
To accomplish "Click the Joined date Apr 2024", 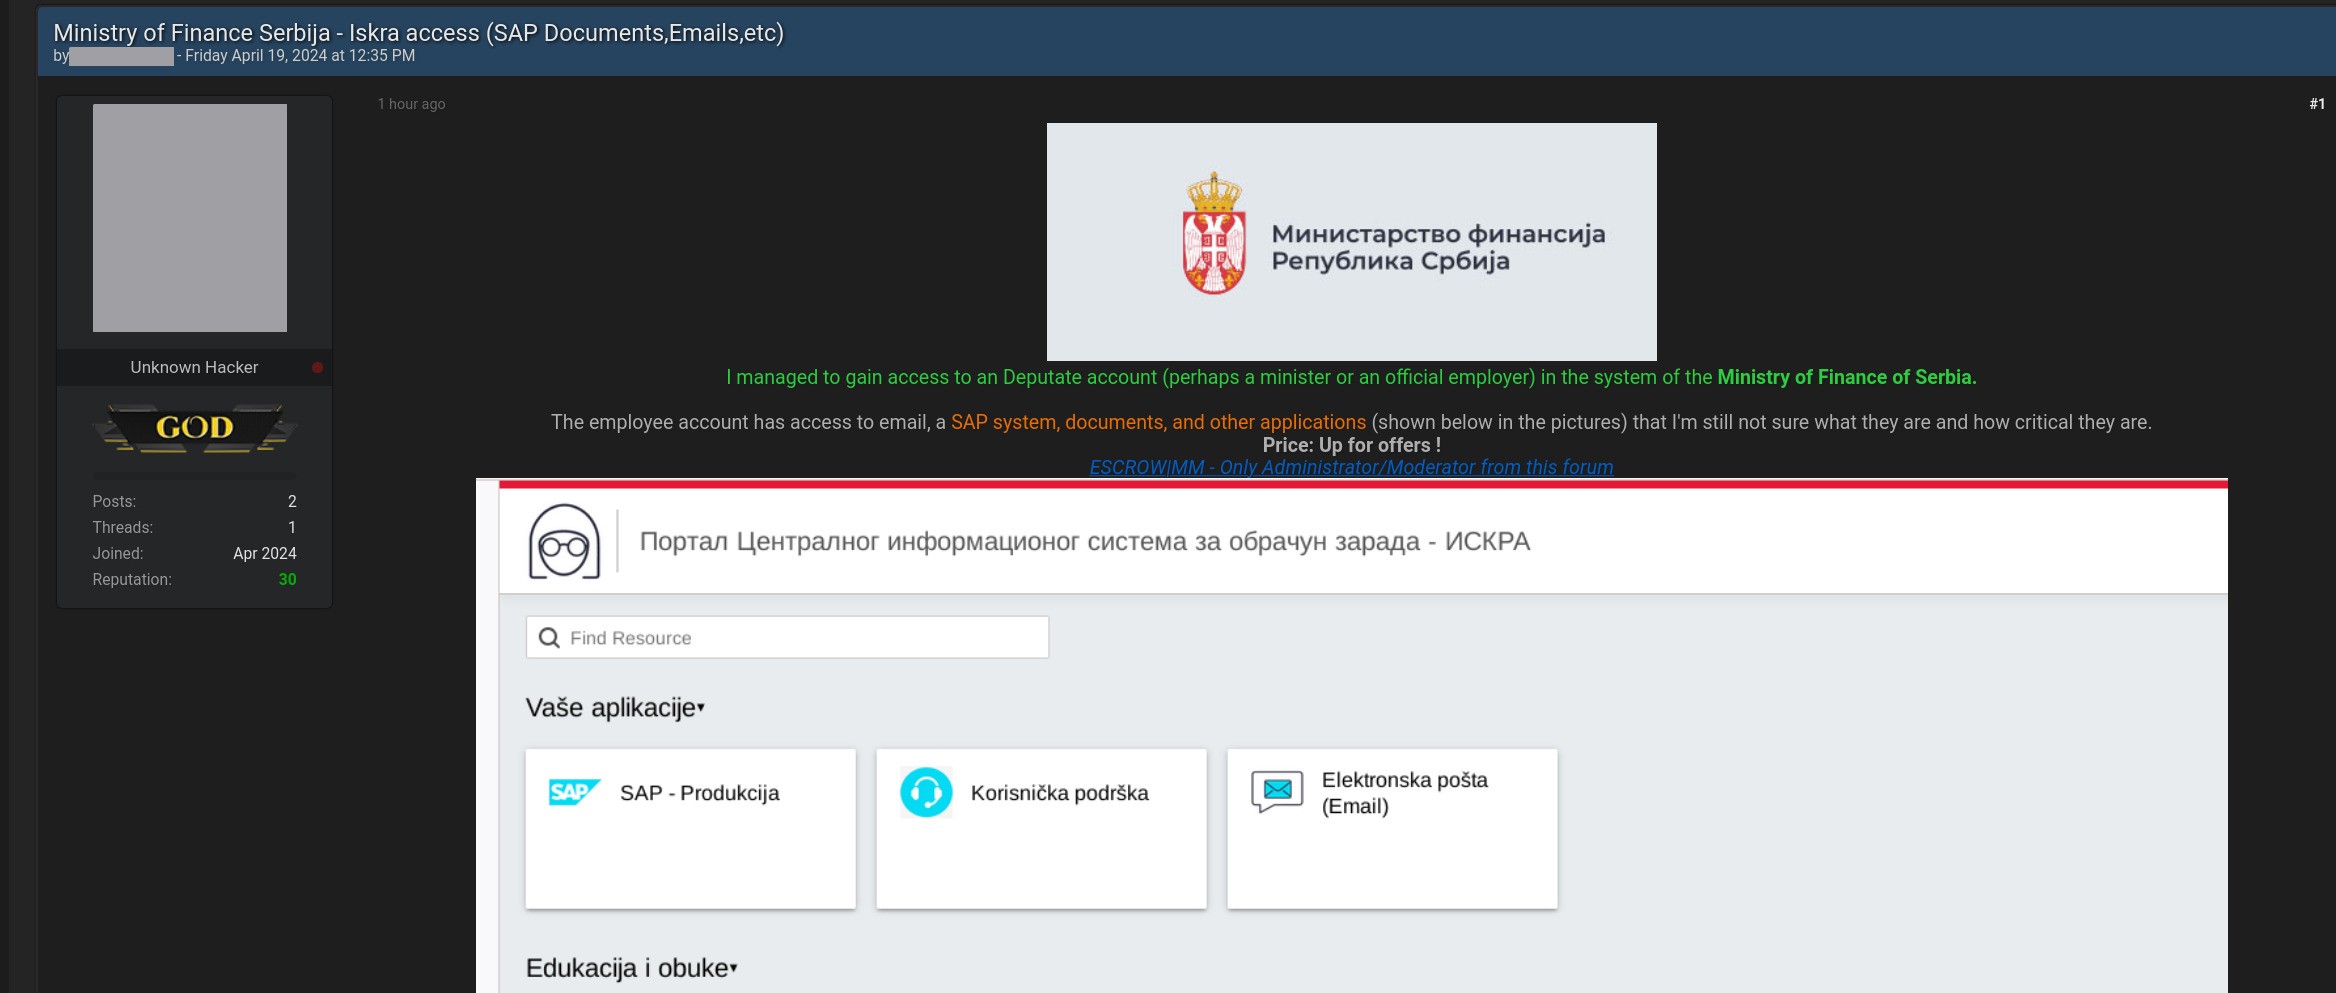I will point(265,554).
